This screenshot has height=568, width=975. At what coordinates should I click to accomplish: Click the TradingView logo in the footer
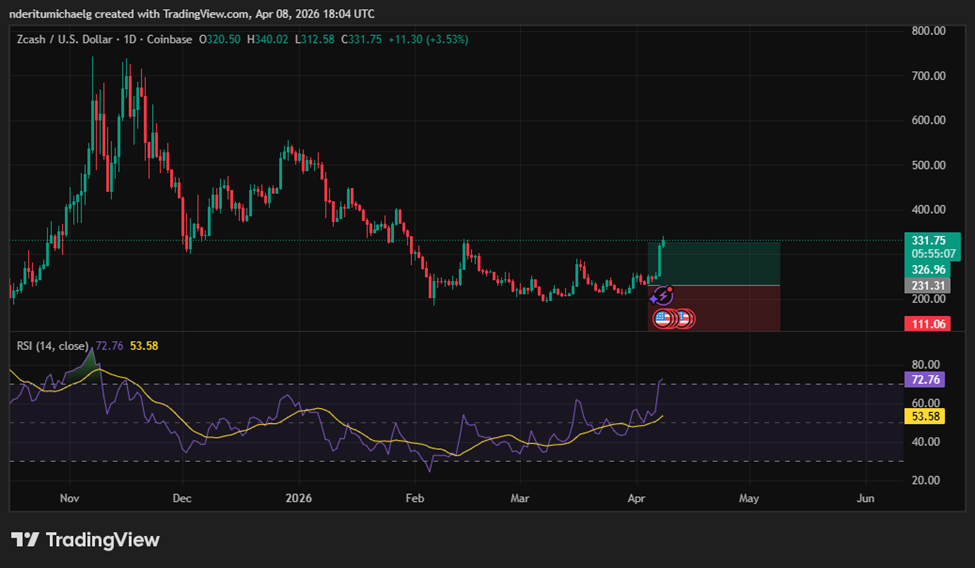tap(85, 540)
